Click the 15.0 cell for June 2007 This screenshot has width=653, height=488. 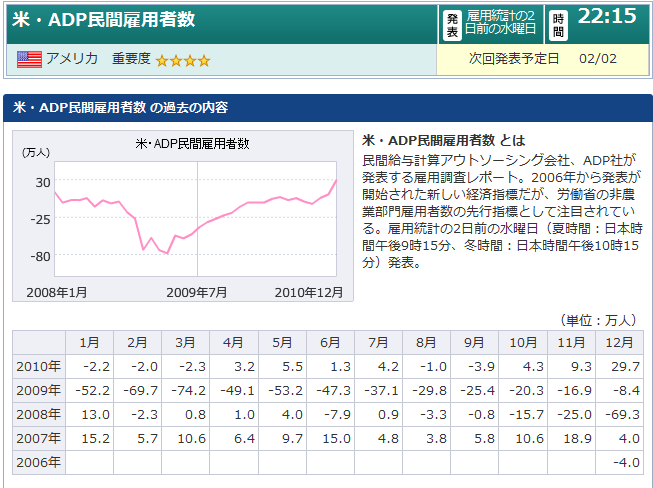[330, 438]
